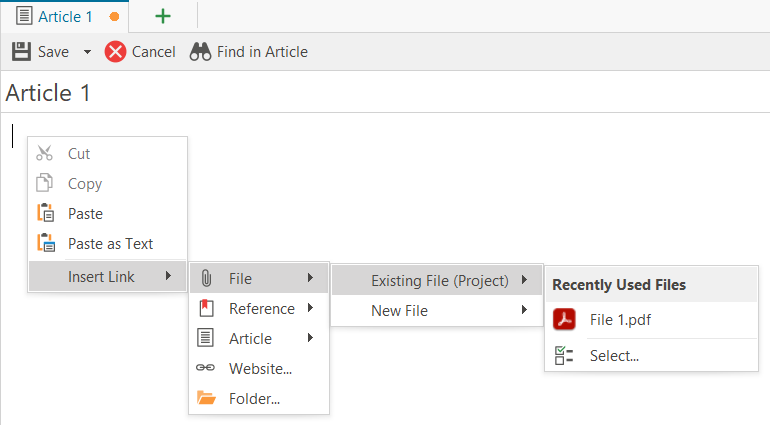
Task: Click the Select... checklist icon
Action: point(564,355)
